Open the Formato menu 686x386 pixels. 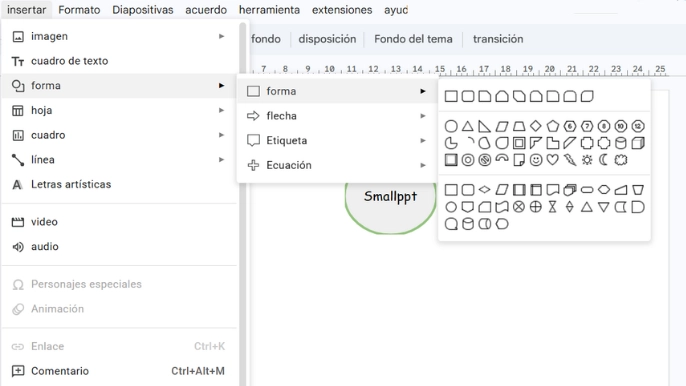pos(79,10)
